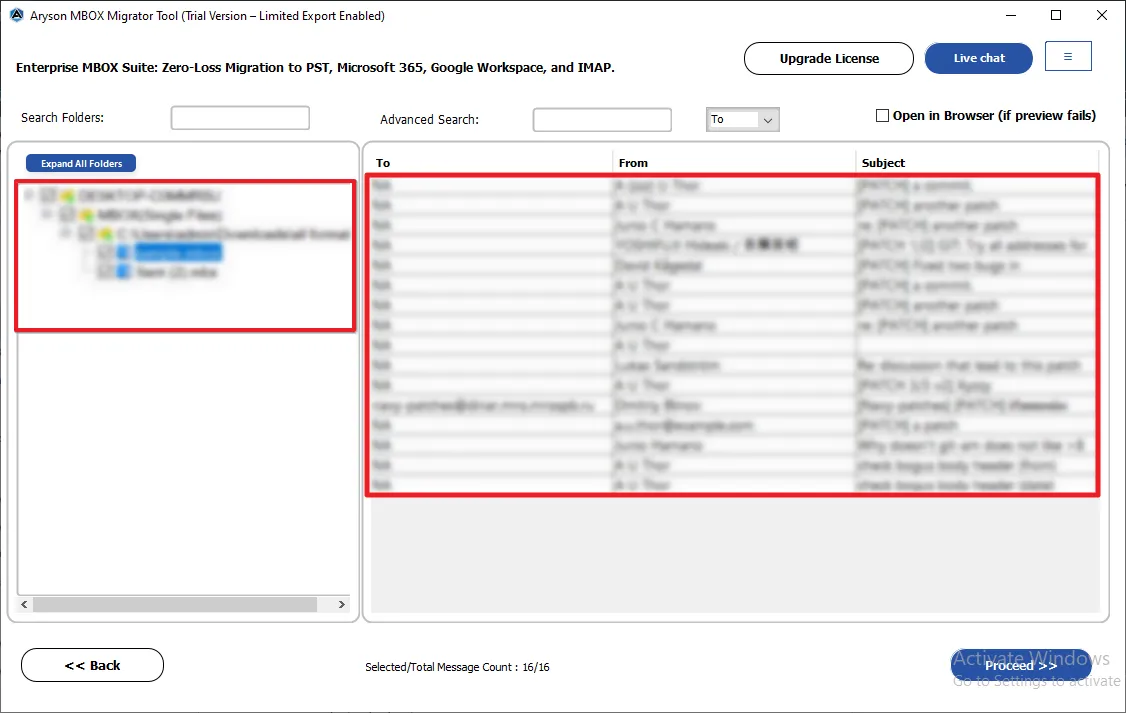The image size is (1126, 713).
Task: Open the hamburger menu button
Action: (1068, 57)
